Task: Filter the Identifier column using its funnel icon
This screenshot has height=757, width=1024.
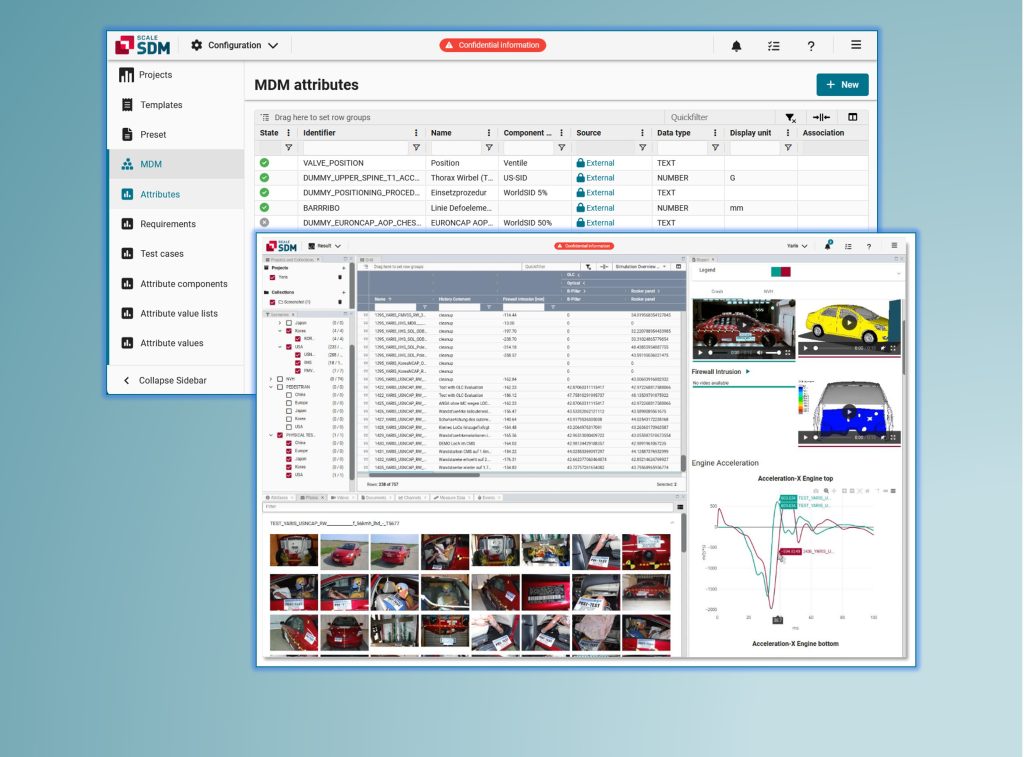Action: [416, 147]
